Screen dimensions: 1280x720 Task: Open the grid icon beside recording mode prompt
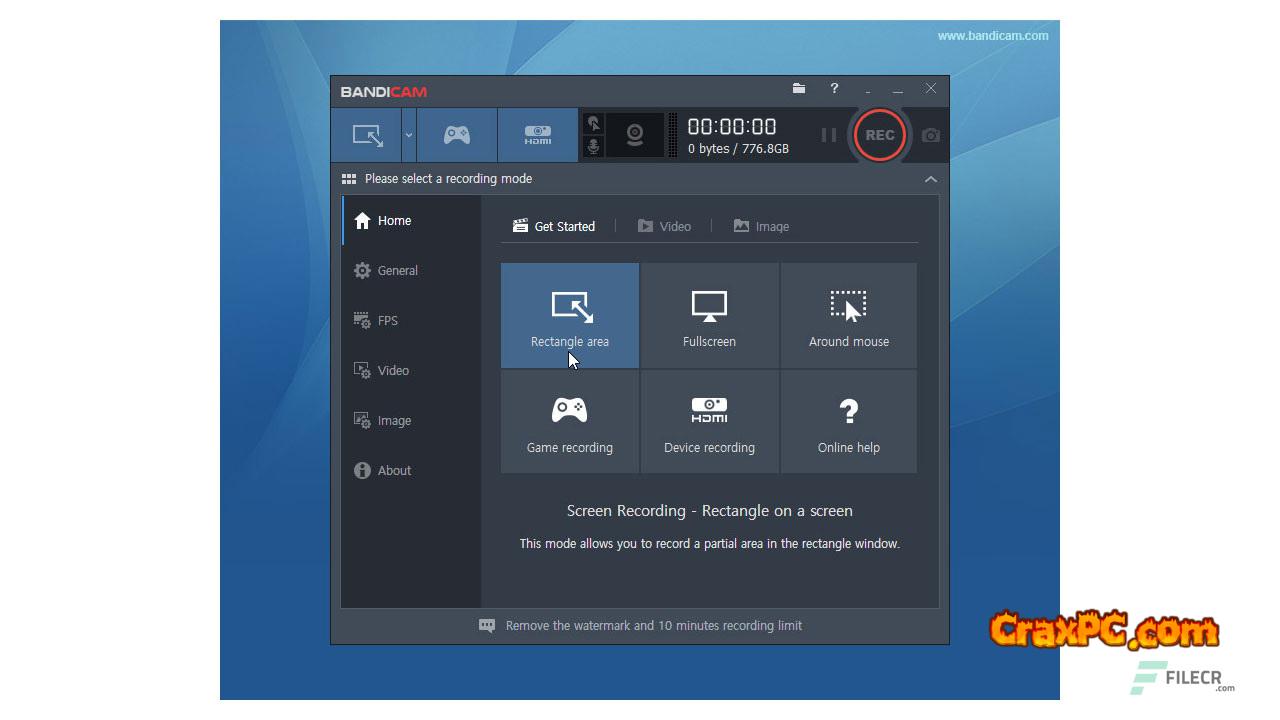coord(349,179)
